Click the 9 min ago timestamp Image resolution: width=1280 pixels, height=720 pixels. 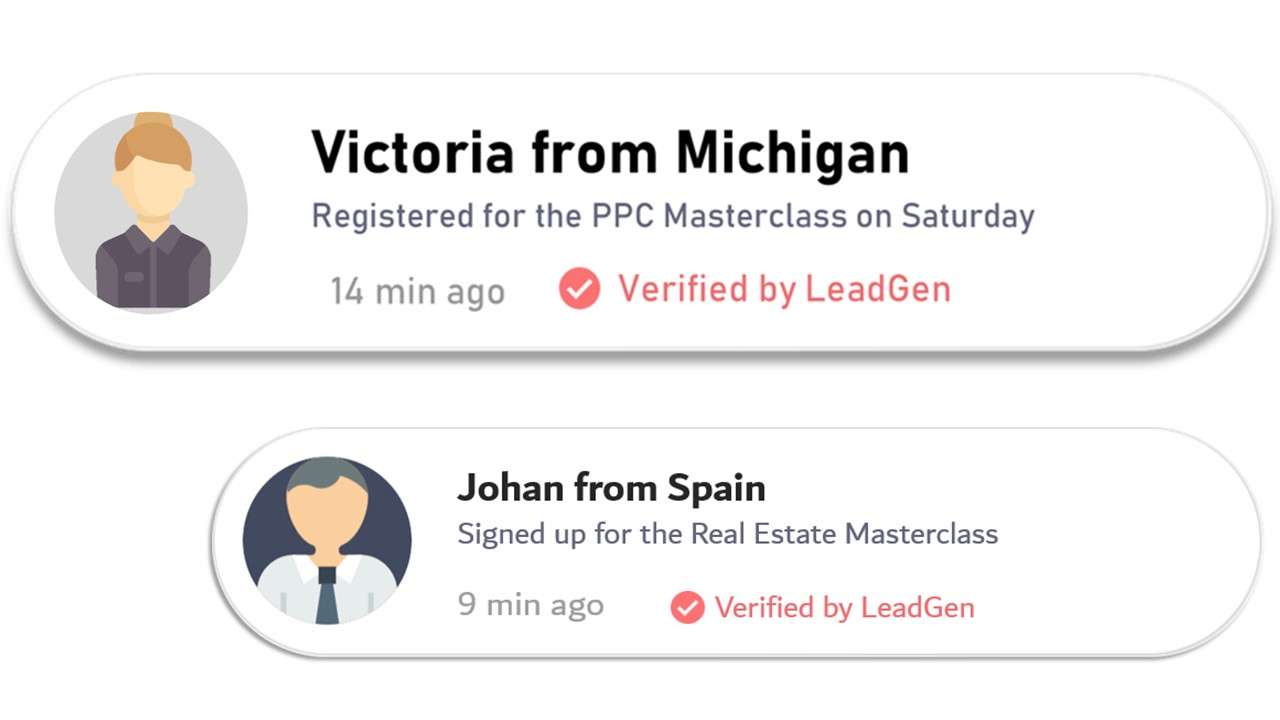click(531, 604)
